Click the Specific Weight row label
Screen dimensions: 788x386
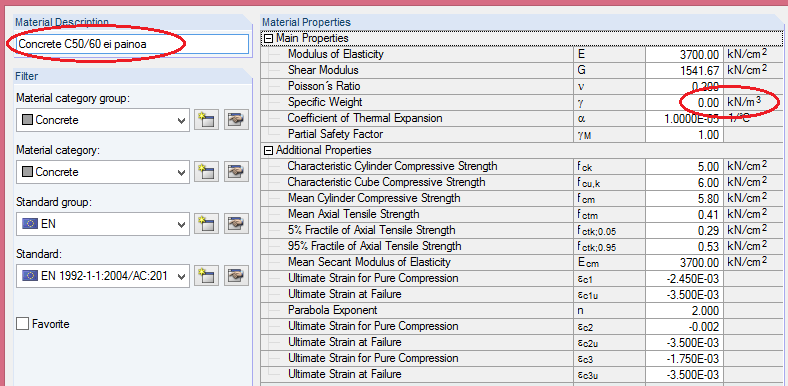coord(325,102)
